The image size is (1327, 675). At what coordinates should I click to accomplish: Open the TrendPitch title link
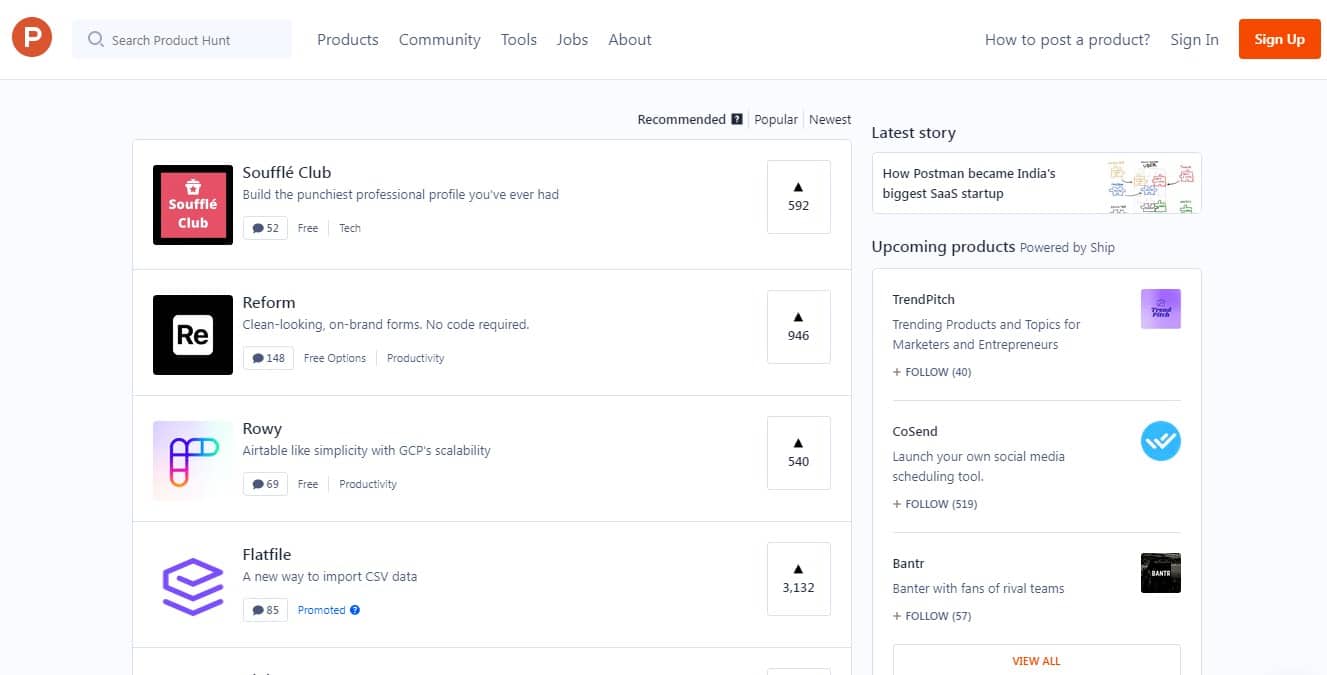tap(924, 299)
